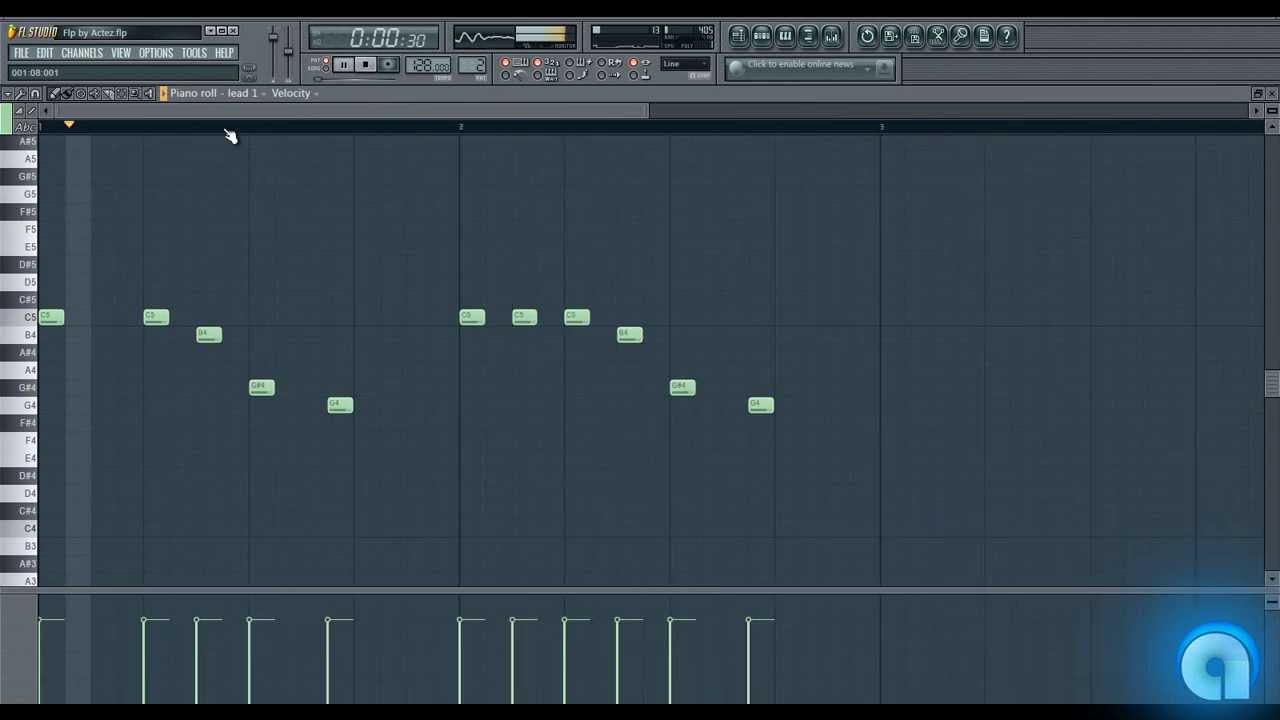Open the browser panel icon
This screenshot has width=1280, height=720.
[808, 36]
